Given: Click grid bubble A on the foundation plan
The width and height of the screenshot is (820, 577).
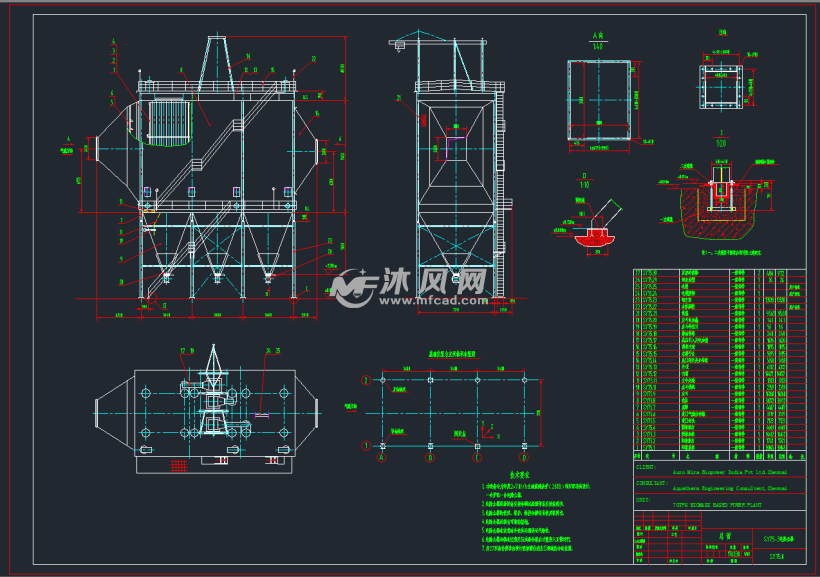Looking at the screenshot, I should point(382,456).
